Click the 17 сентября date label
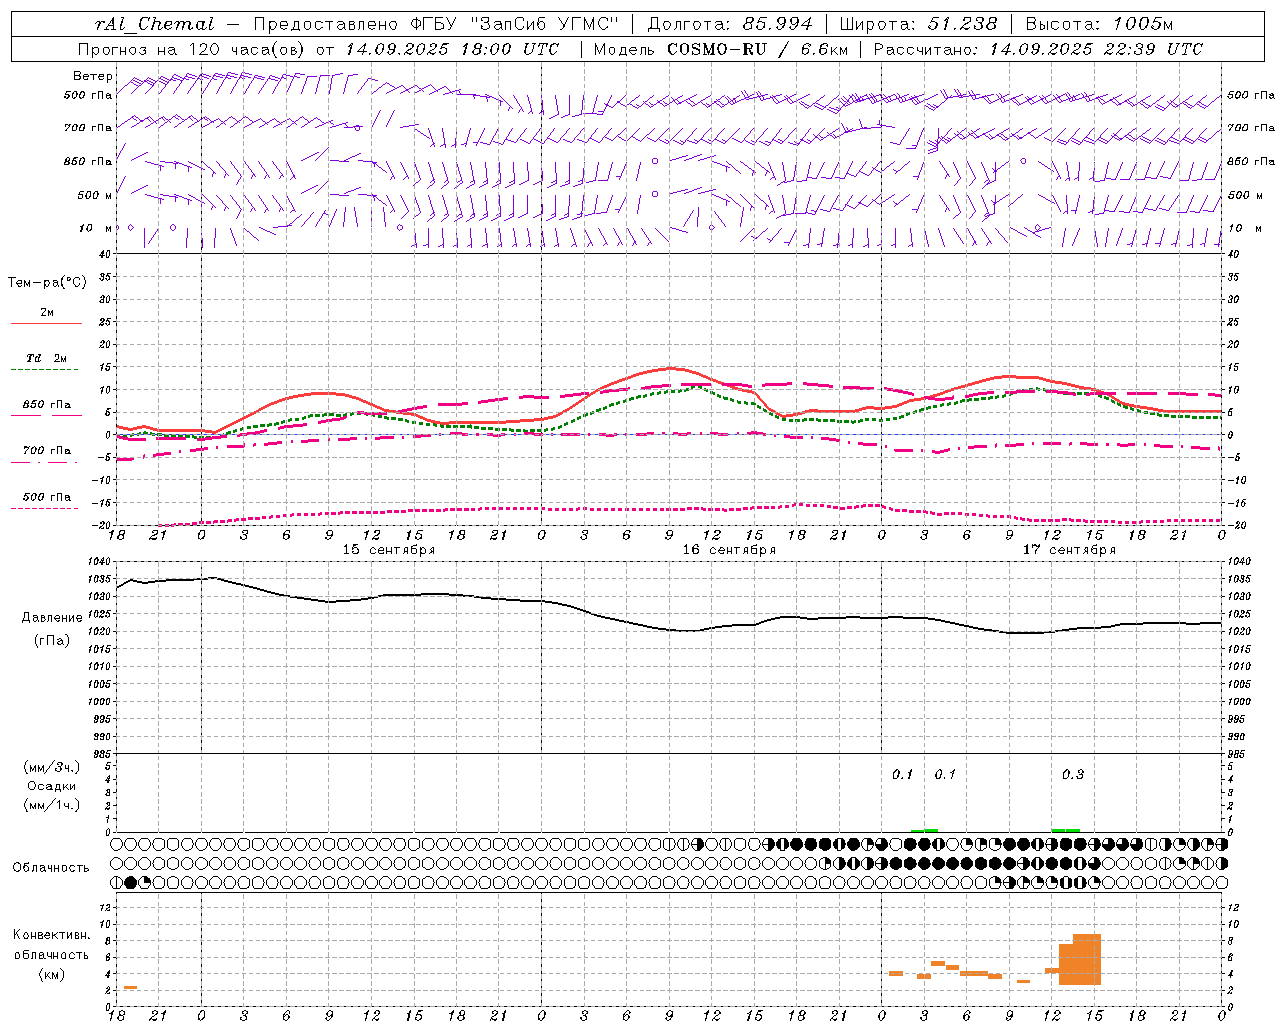 coord(1069,550)
